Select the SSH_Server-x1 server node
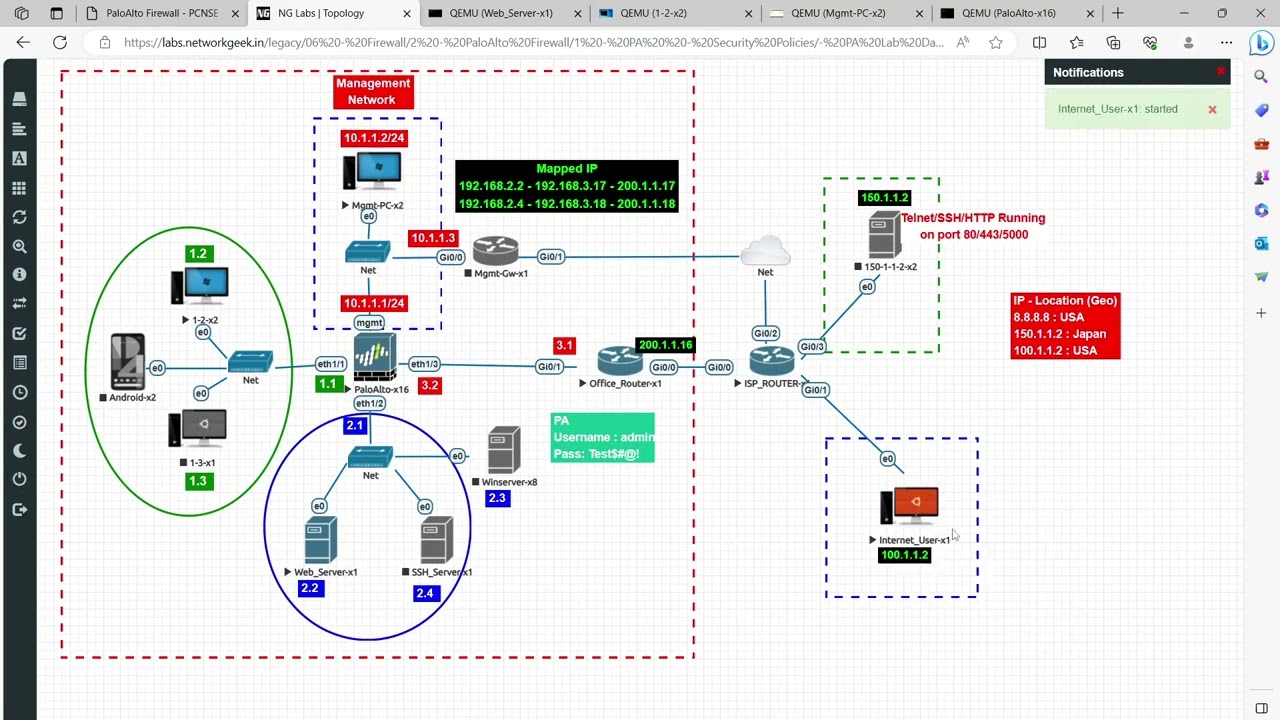The width and height of the screenshot is (1280, 720). pyautogui.click(x=437, y=540)
